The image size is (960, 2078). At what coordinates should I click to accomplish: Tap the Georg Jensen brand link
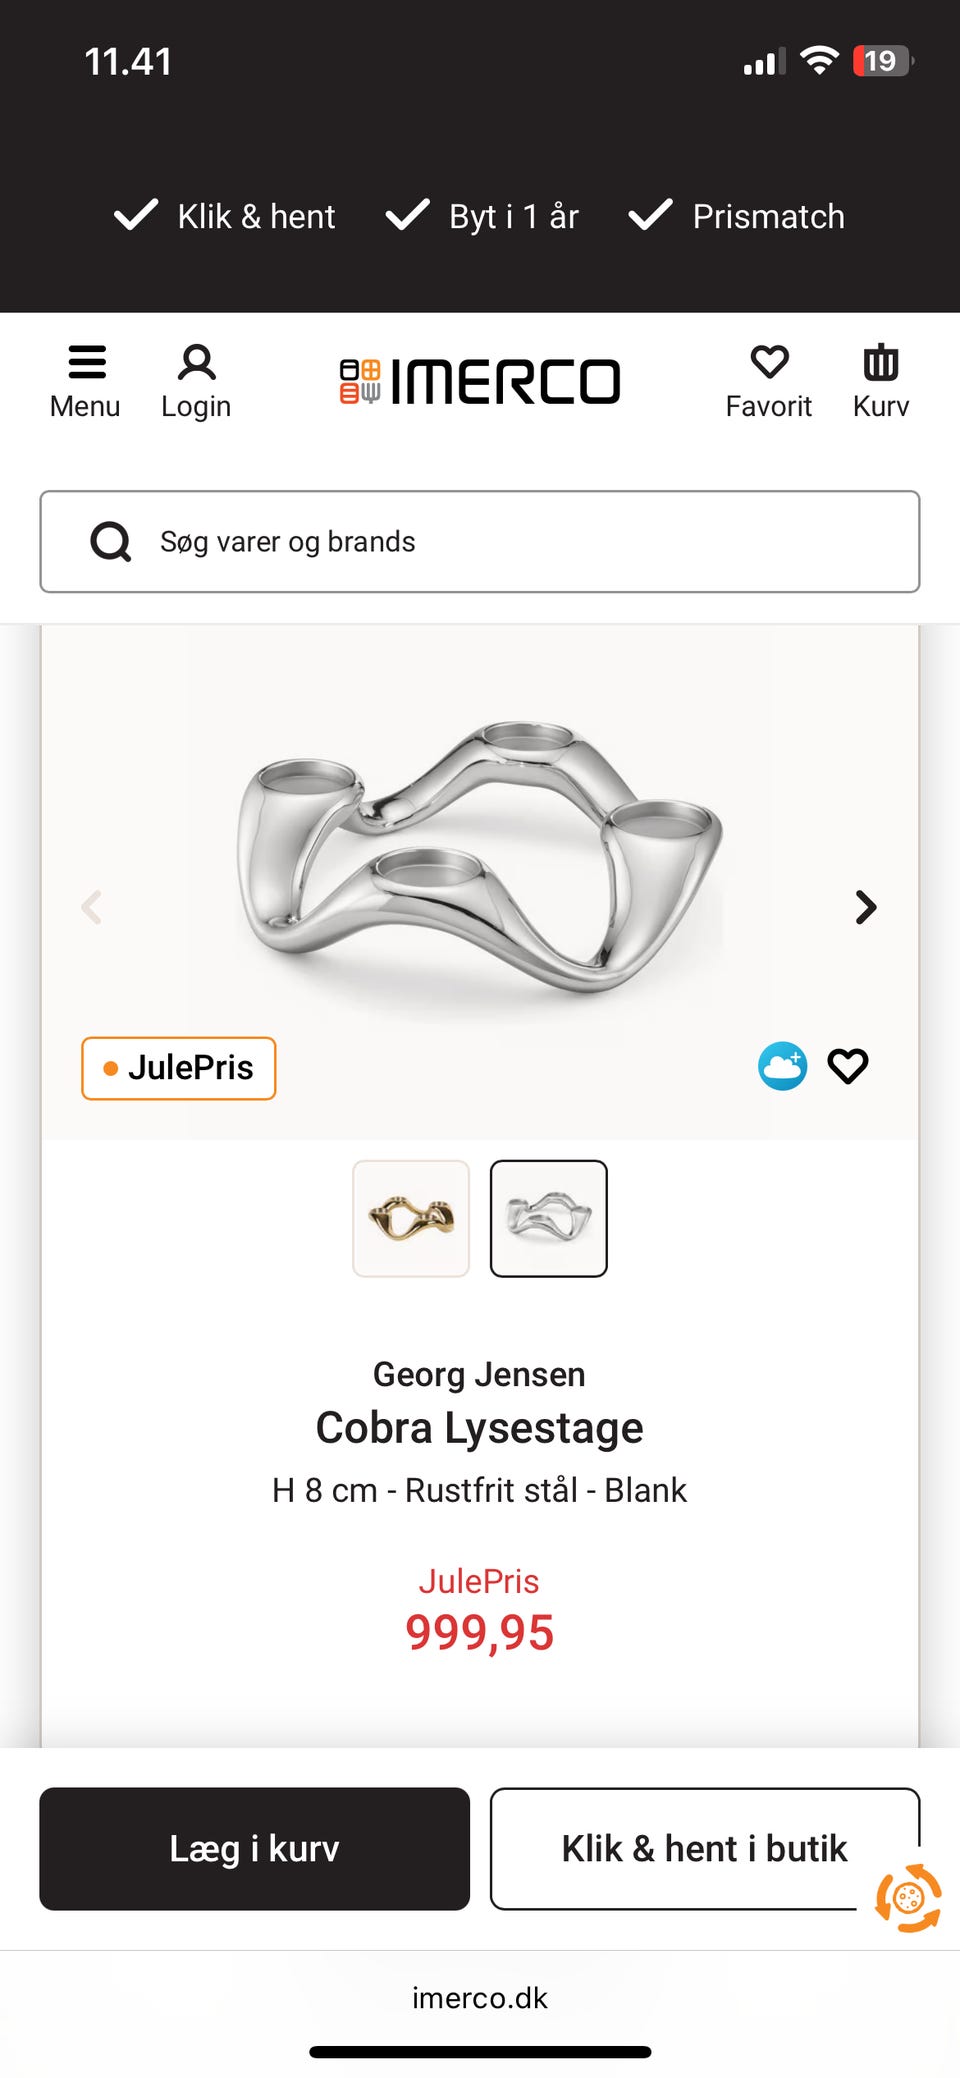click(x=479, y=1374)
